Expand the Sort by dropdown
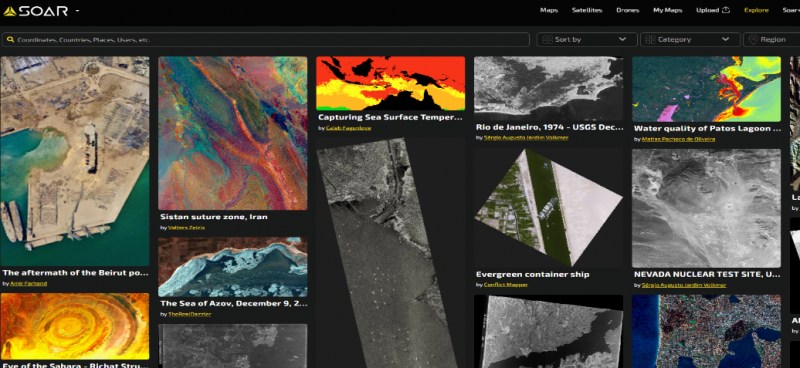800x368 pixels. [x=587, y=39]
